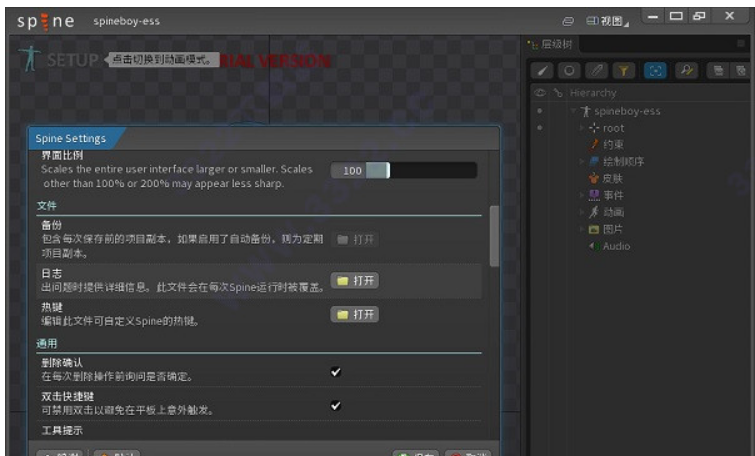Select the 绘制顺序 tree row
The image size is (755, 456).
(x=617, y=161)
